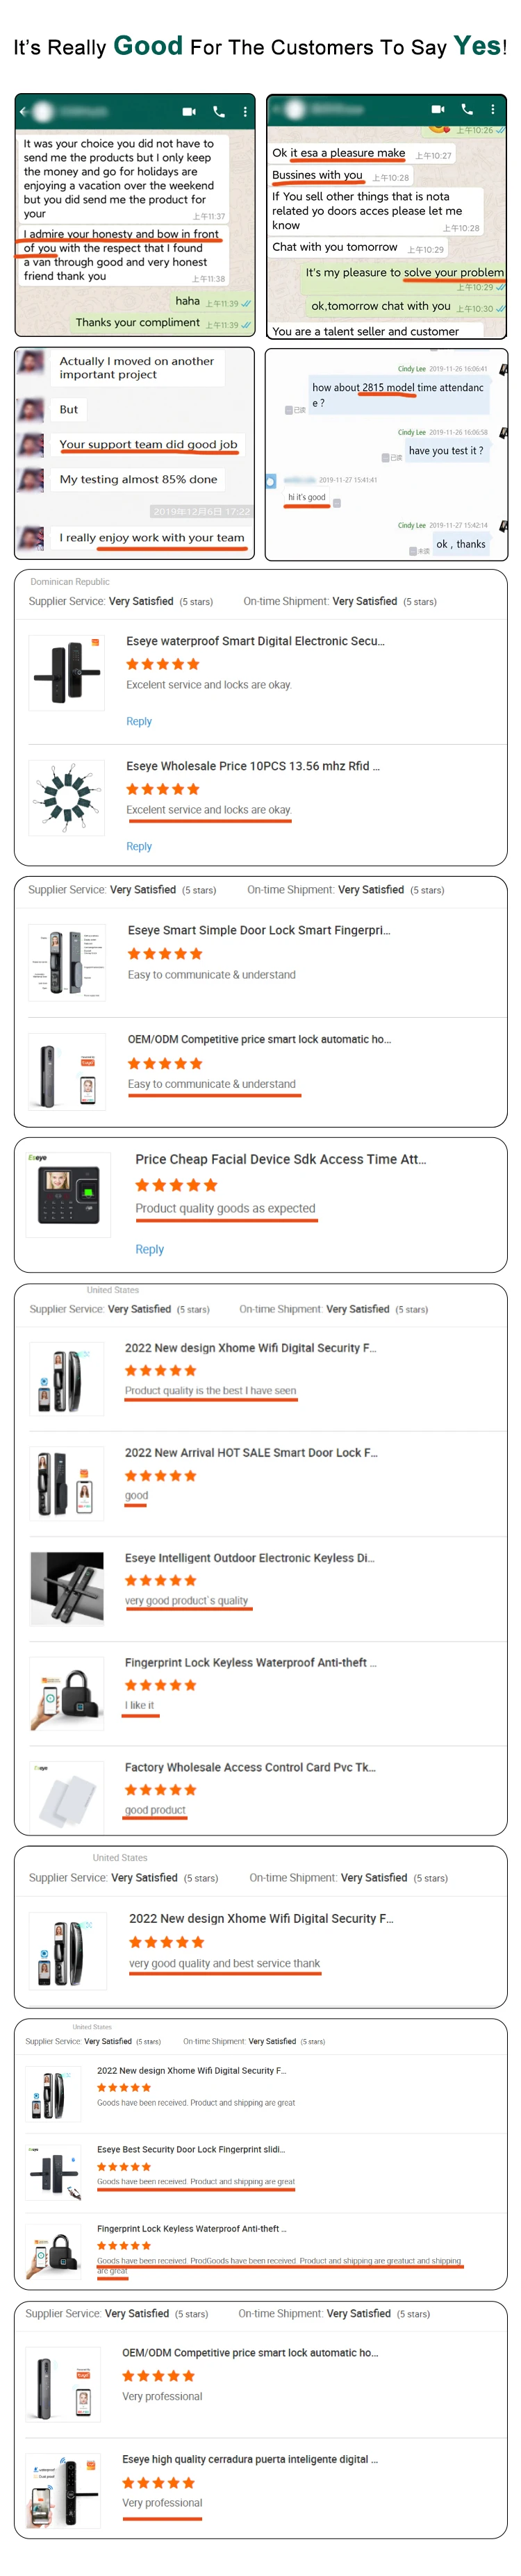Tap back arrow in left WhatsApp chat
521x2576 pixels.
coord(24,111)
